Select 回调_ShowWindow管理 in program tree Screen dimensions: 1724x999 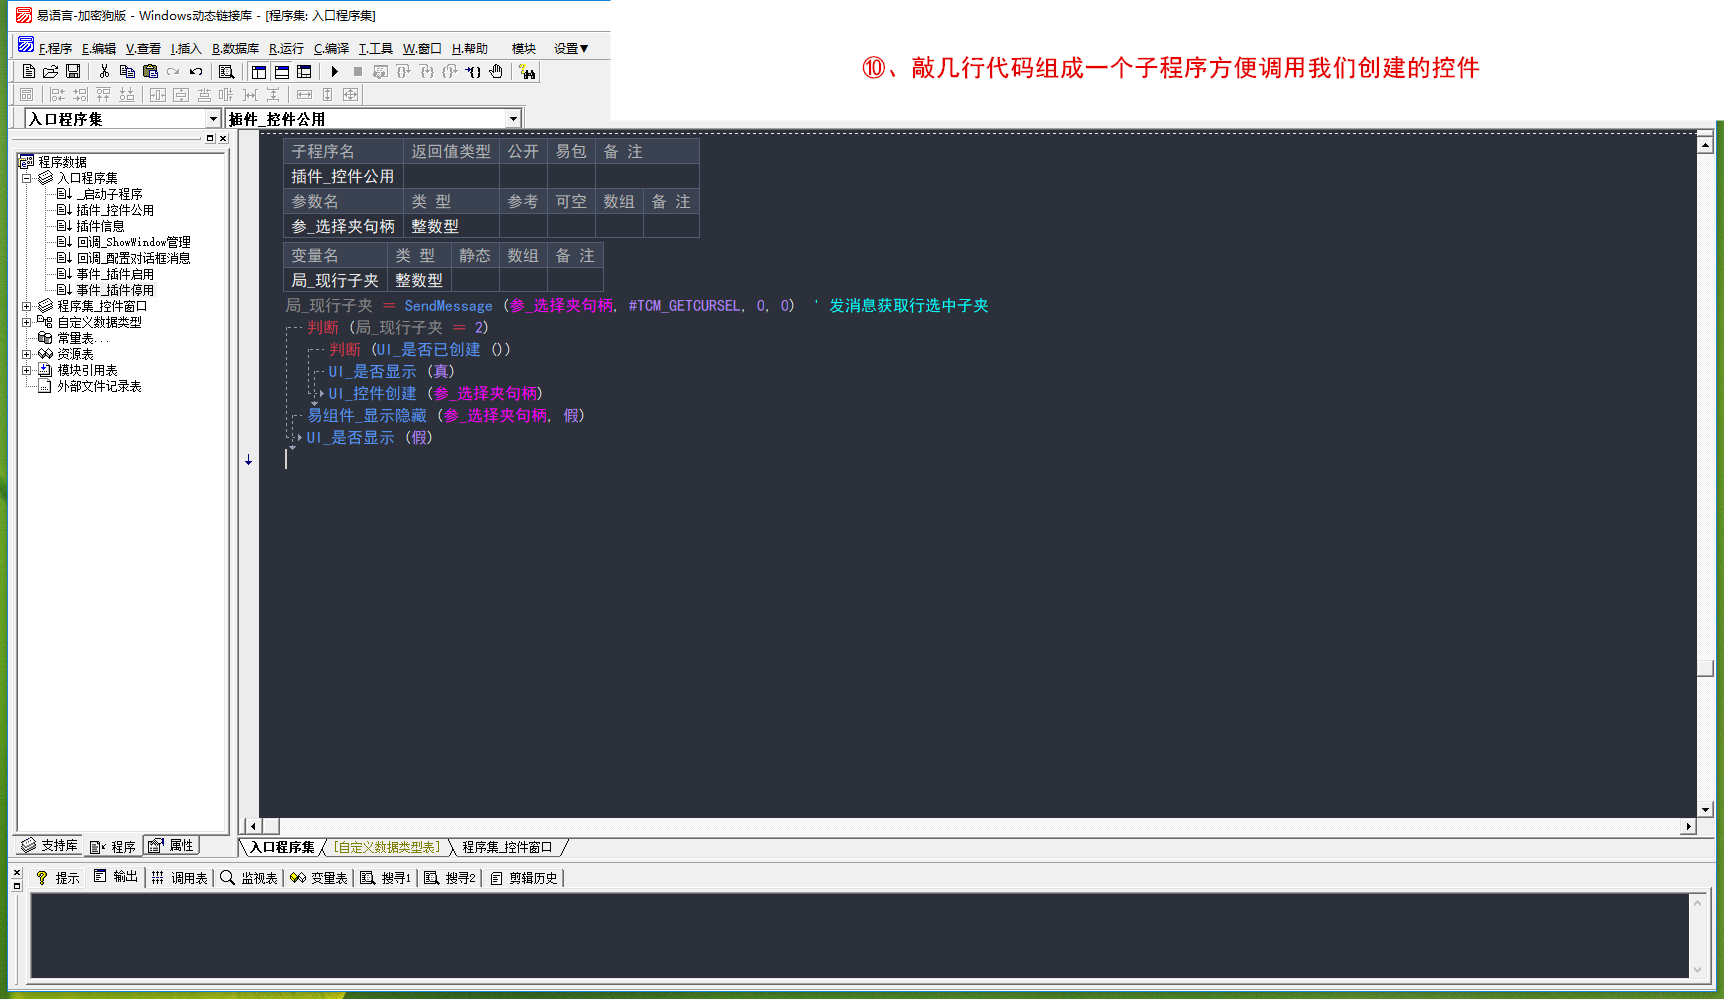coord(133,242)
